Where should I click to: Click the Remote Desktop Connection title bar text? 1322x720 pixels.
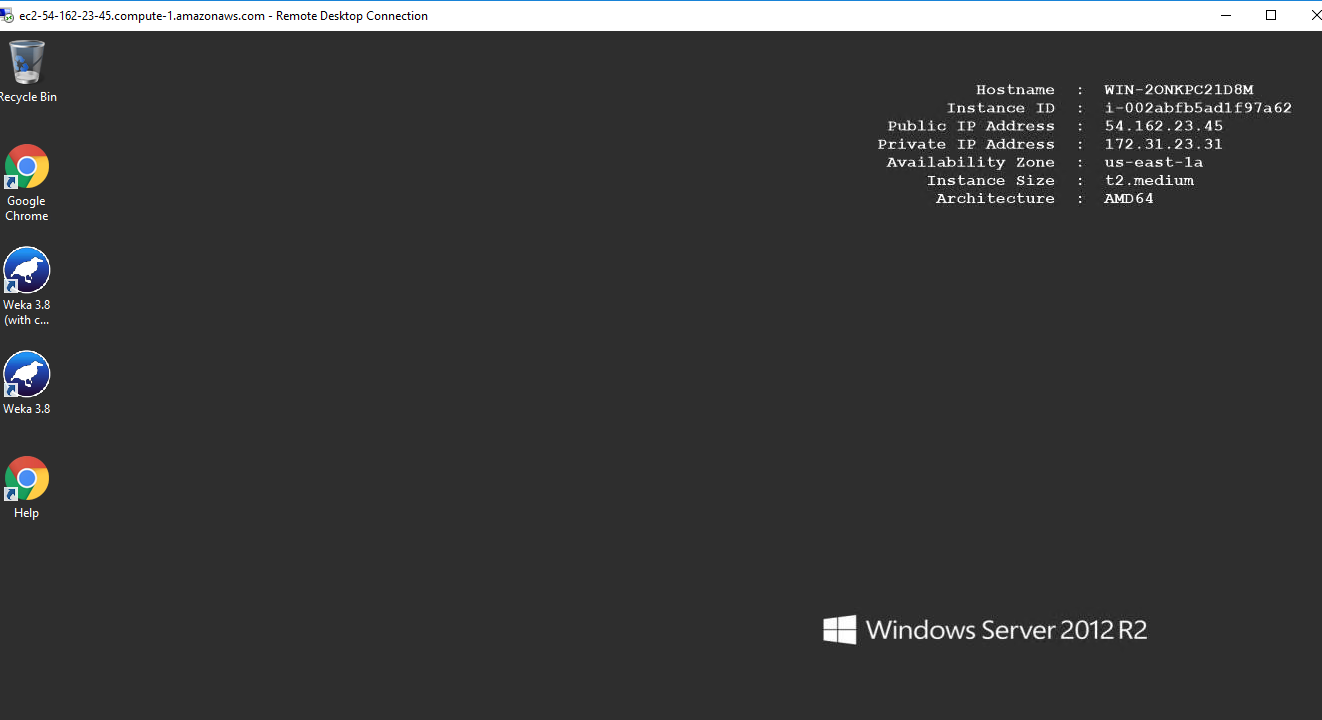pyautogui.click(x=223, y=16)
